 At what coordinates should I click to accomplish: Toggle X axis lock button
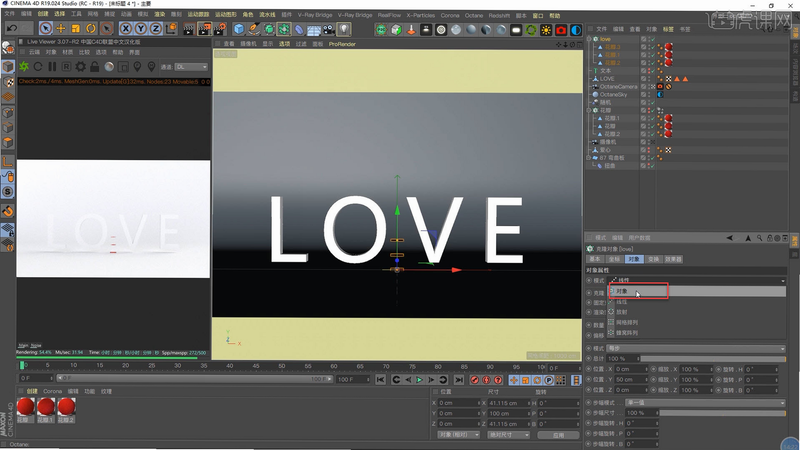[x=126, y=29]
